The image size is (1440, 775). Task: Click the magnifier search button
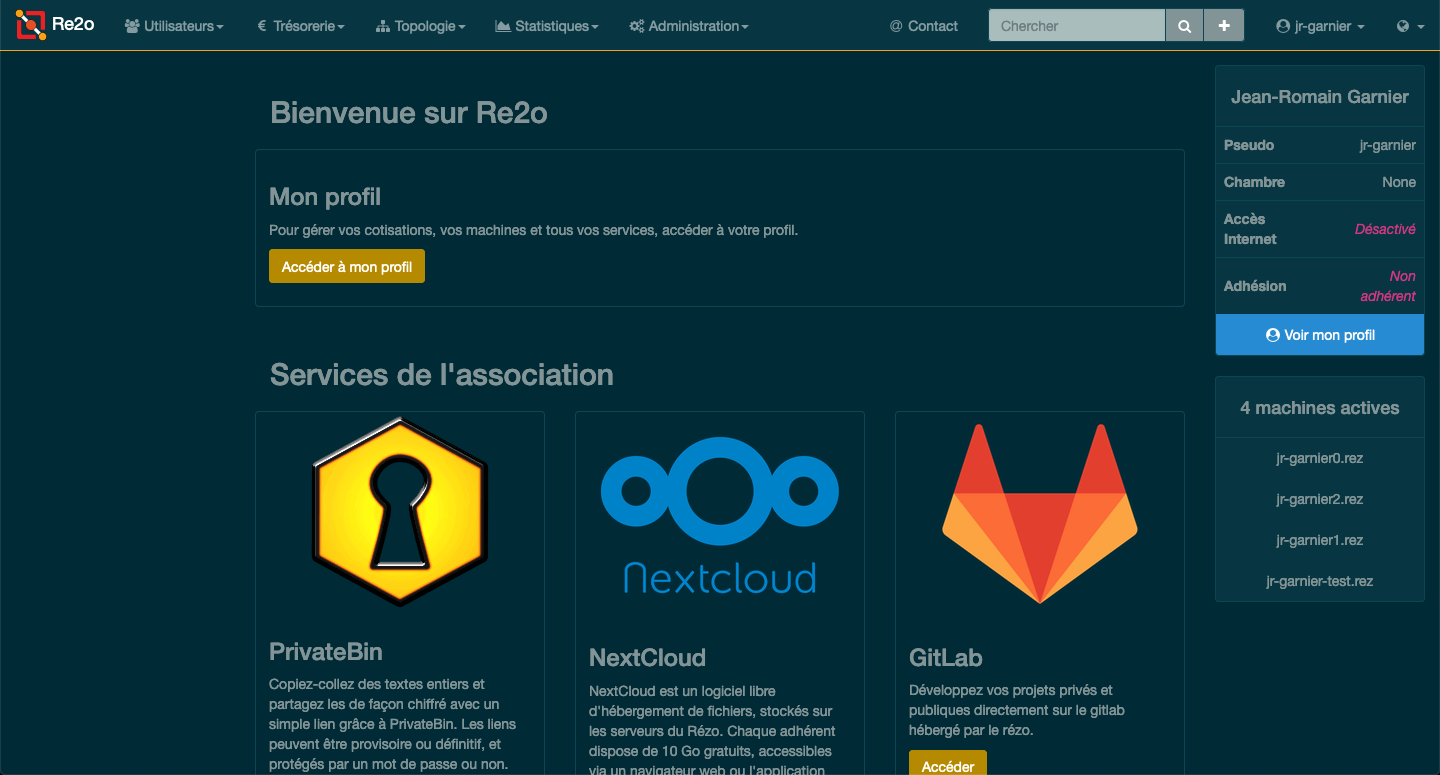[1185, 26]
